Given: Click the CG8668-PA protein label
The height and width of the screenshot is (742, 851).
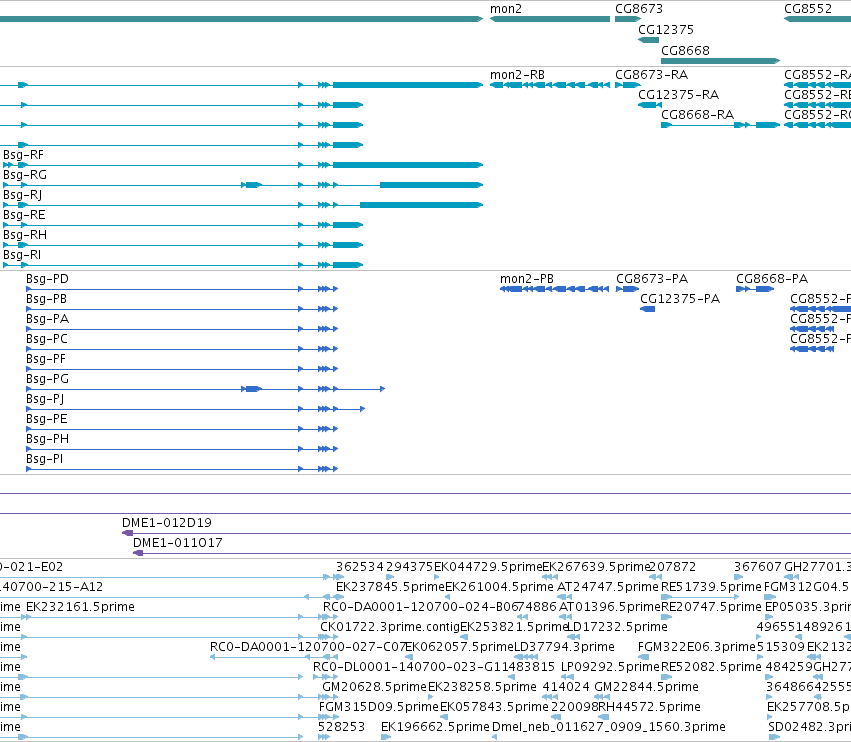Looking at the screenshot, I should pos(772,279).
